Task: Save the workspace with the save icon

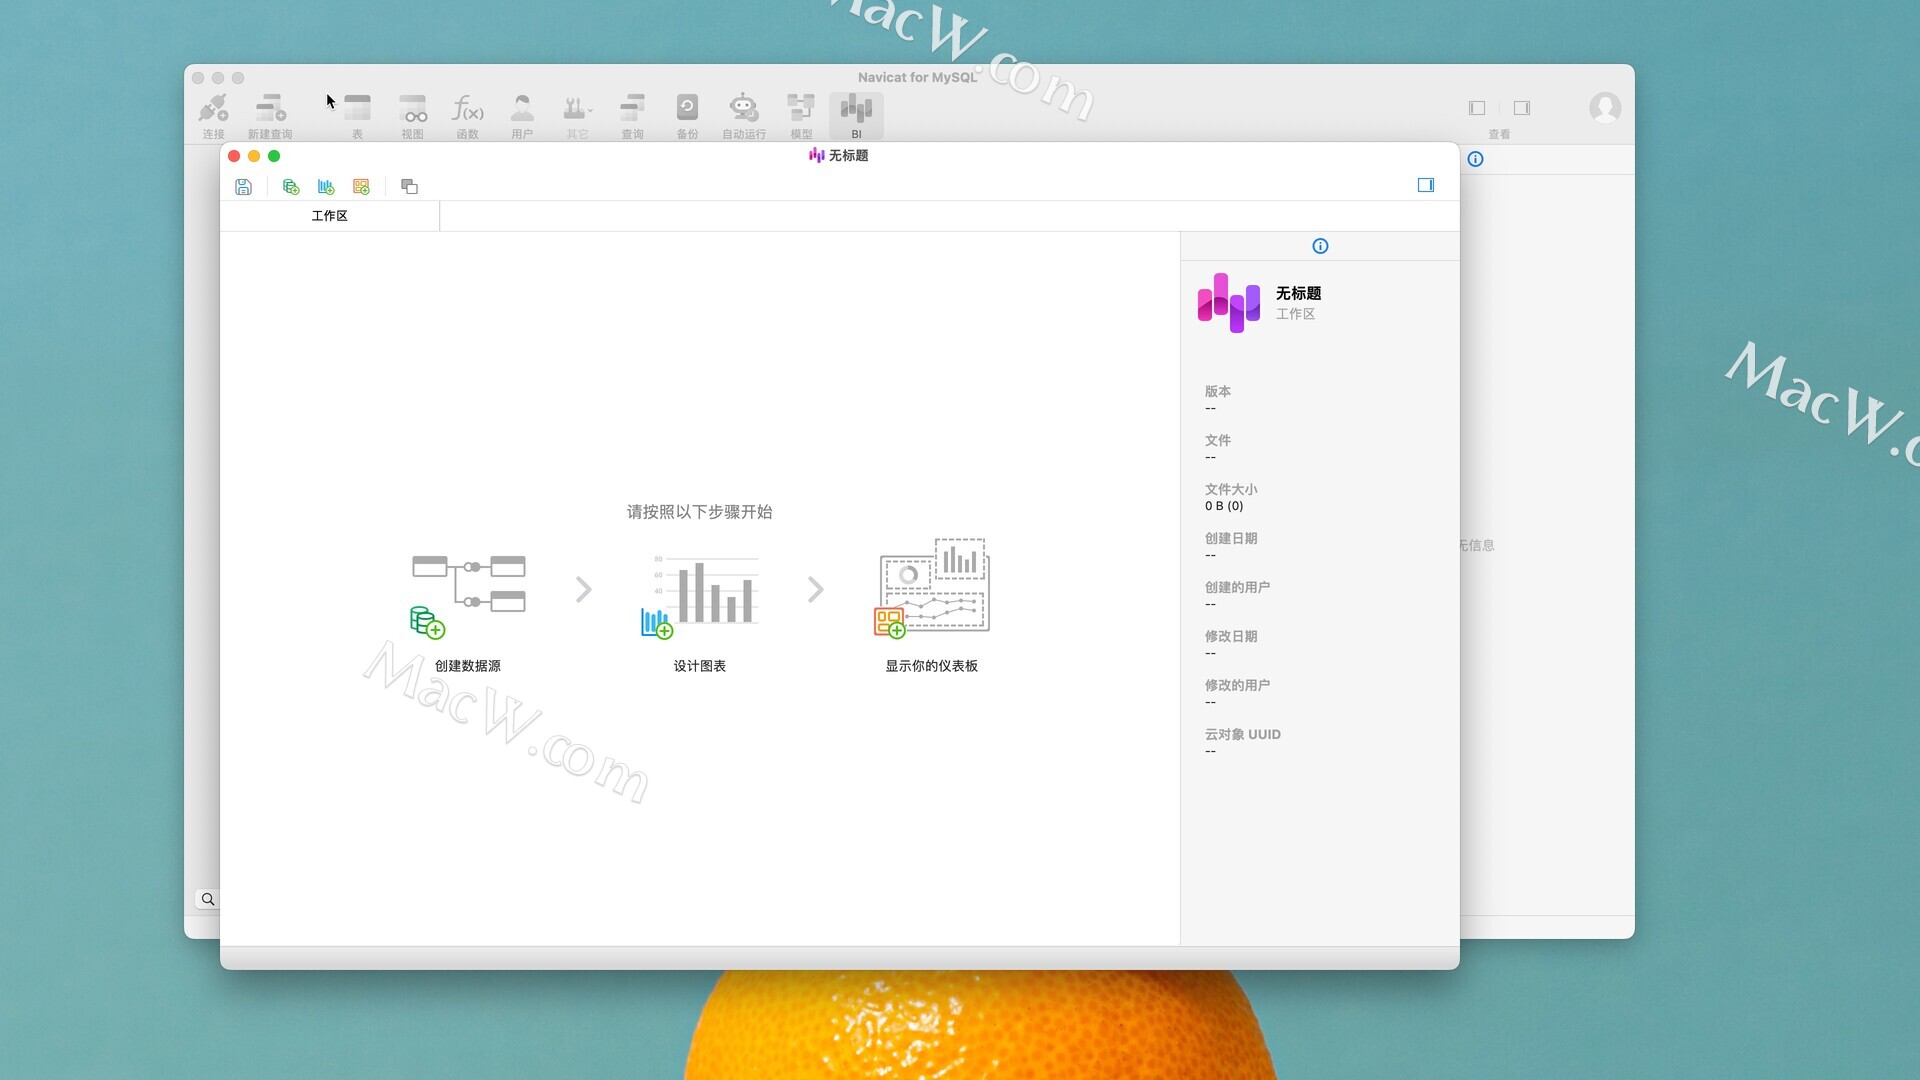Action: (x=243, y=187)
